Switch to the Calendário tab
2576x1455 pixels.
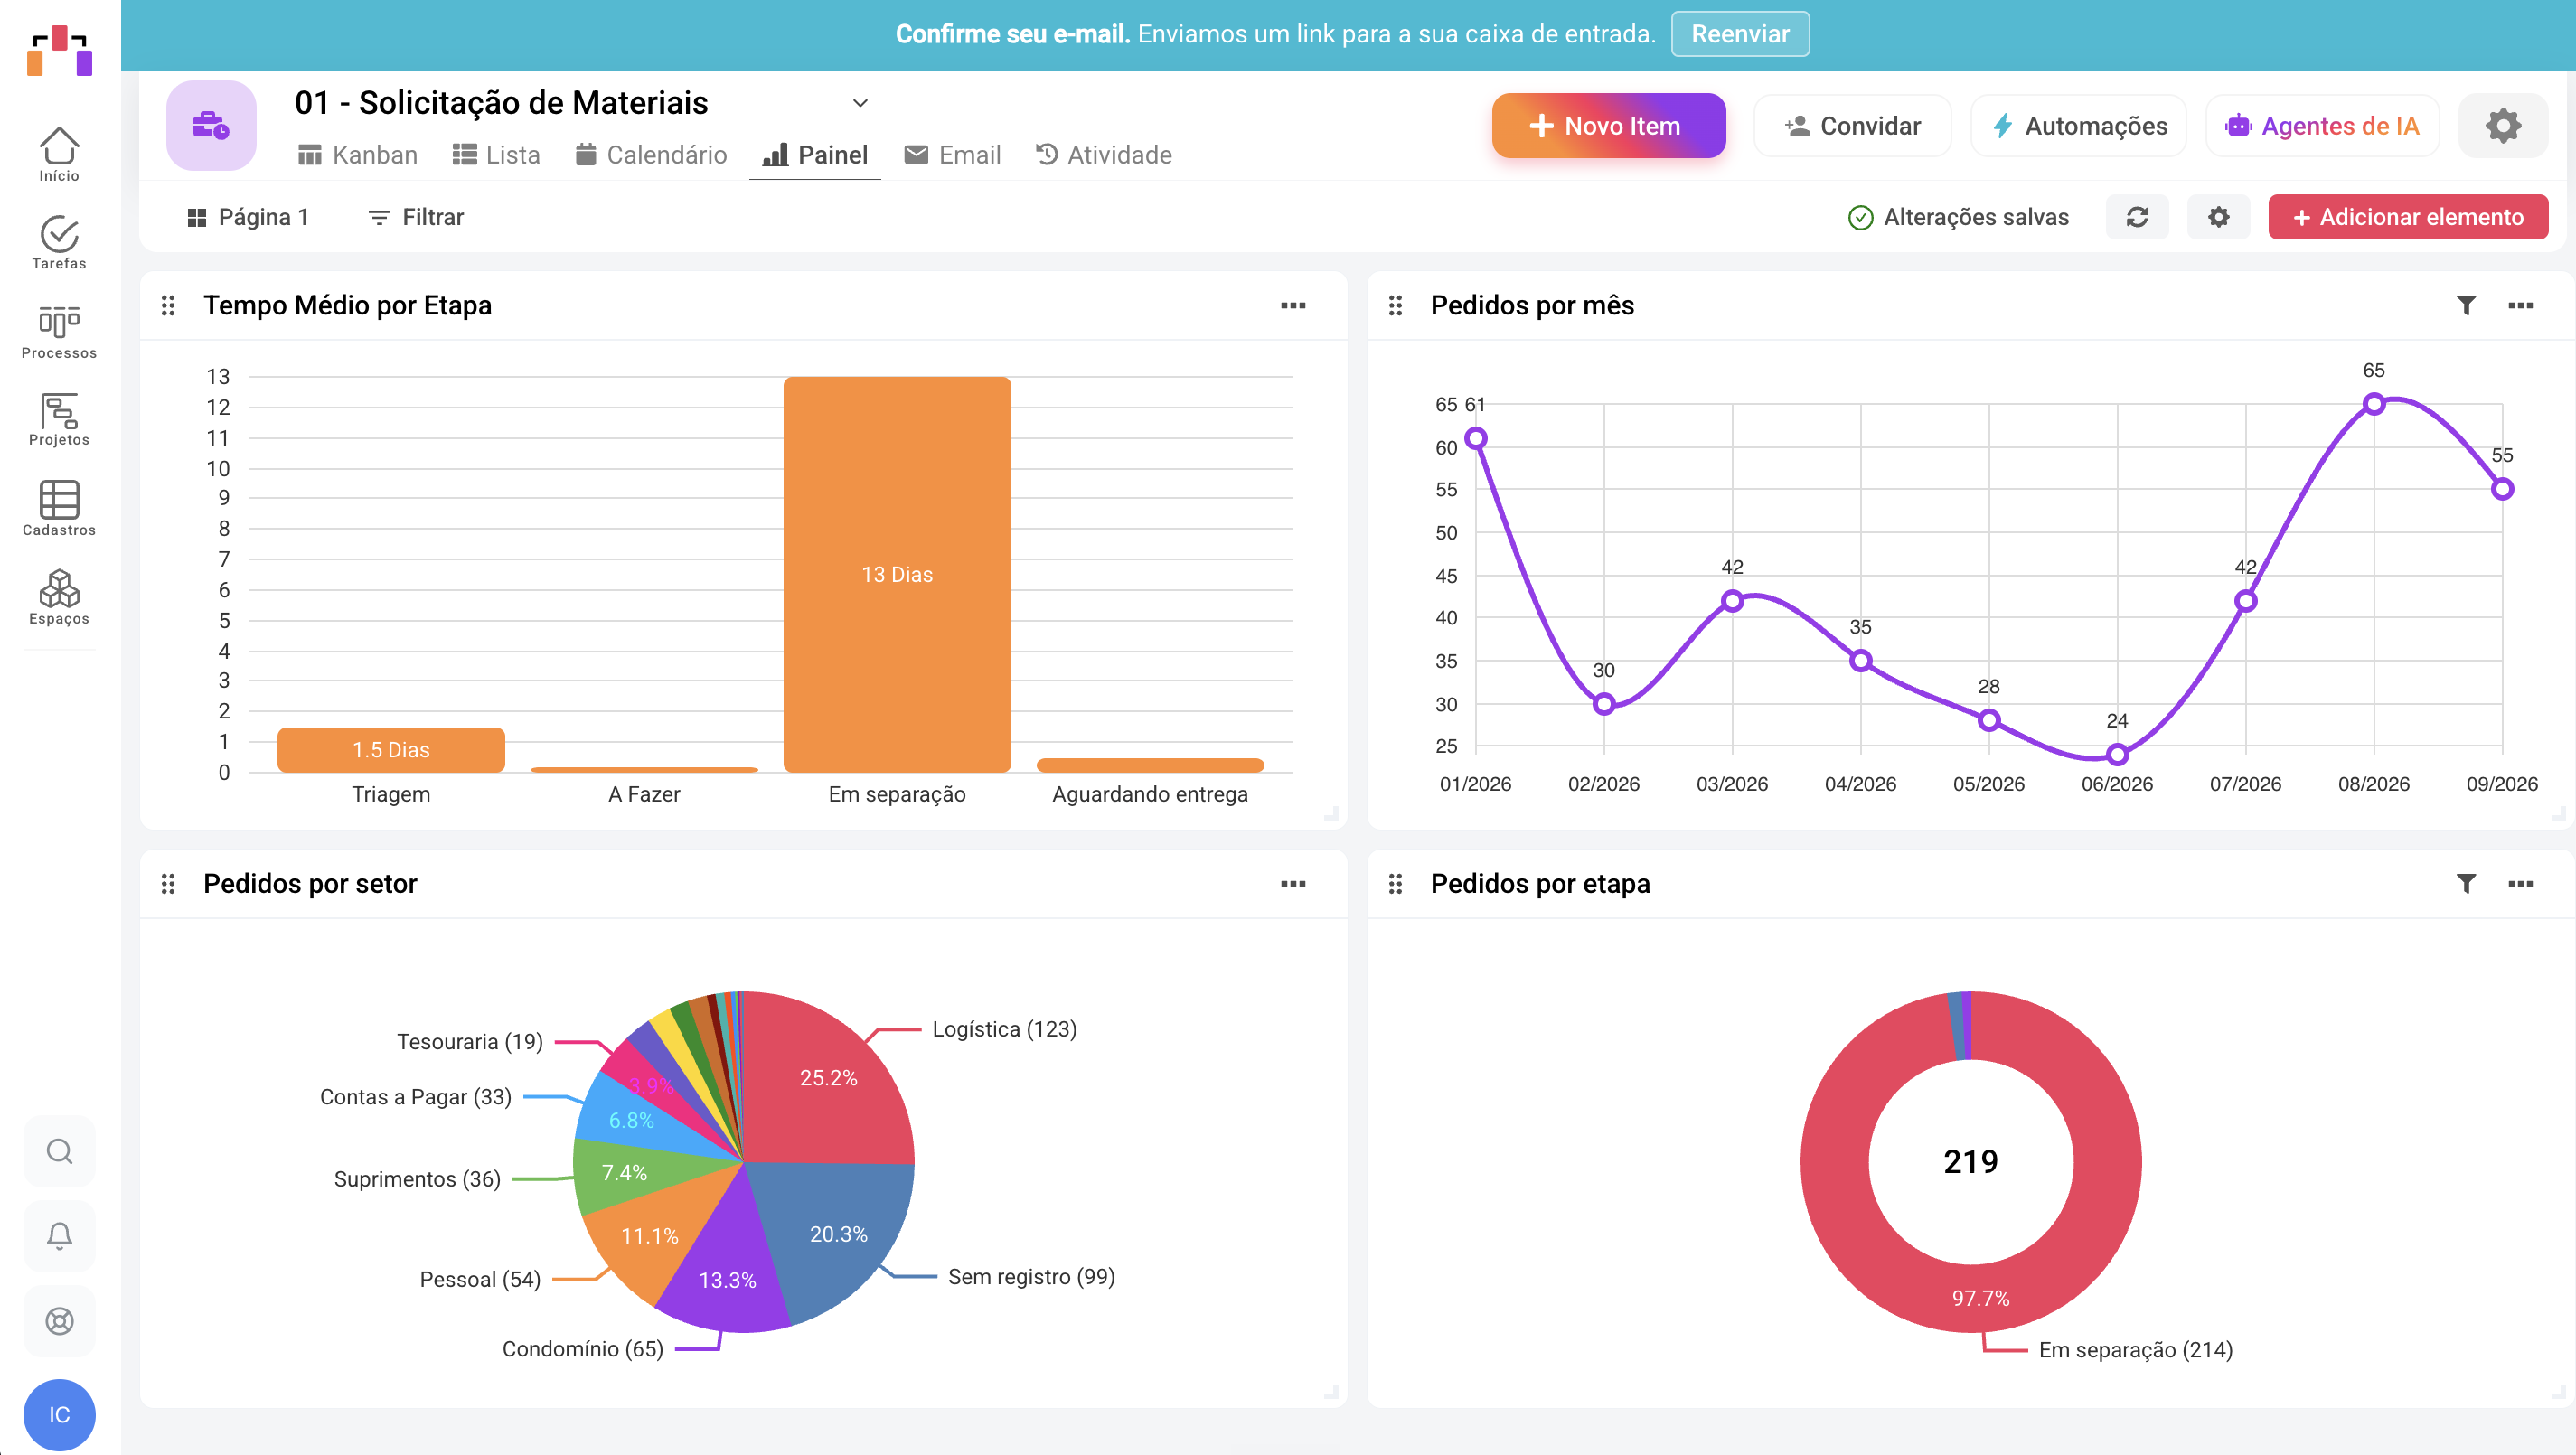(651, 155)
